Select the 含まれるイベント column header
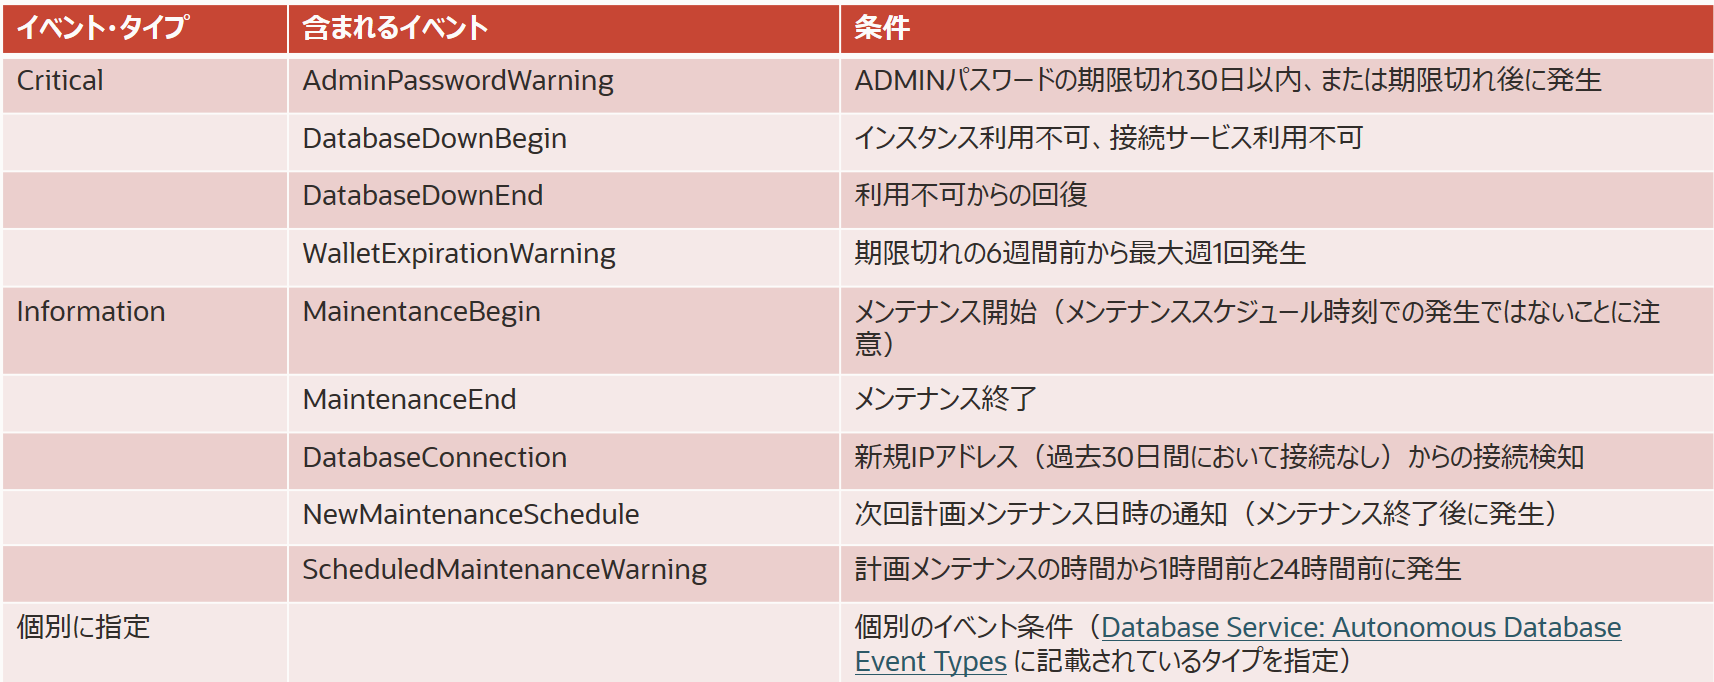Viewport: 1714px width, 682px height. point(395,28)
